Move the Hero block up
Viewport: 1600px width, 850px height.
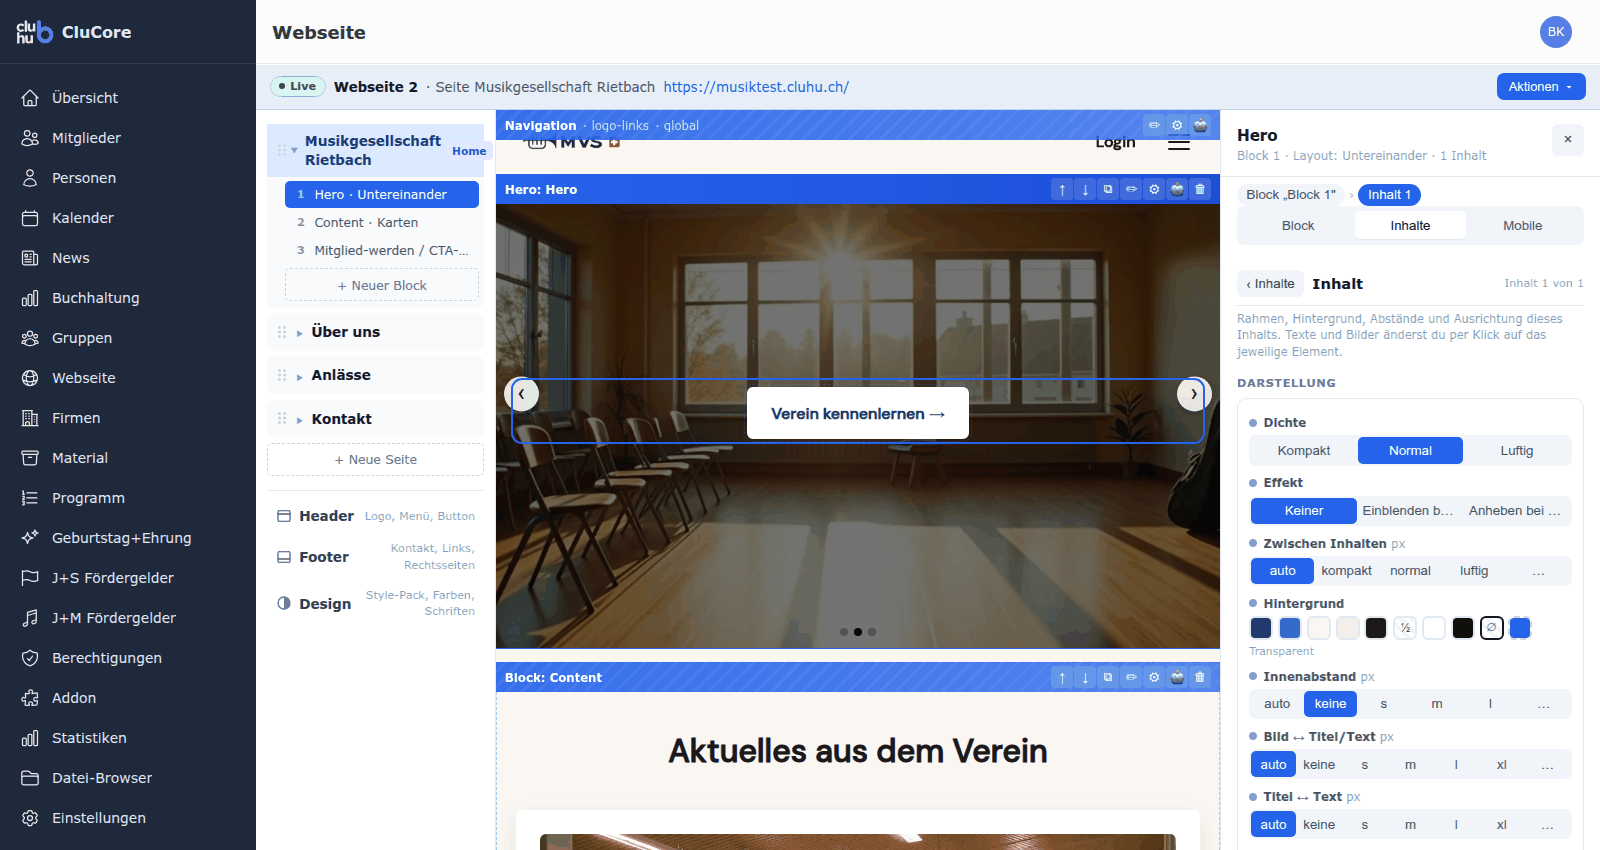[1062, 189]
